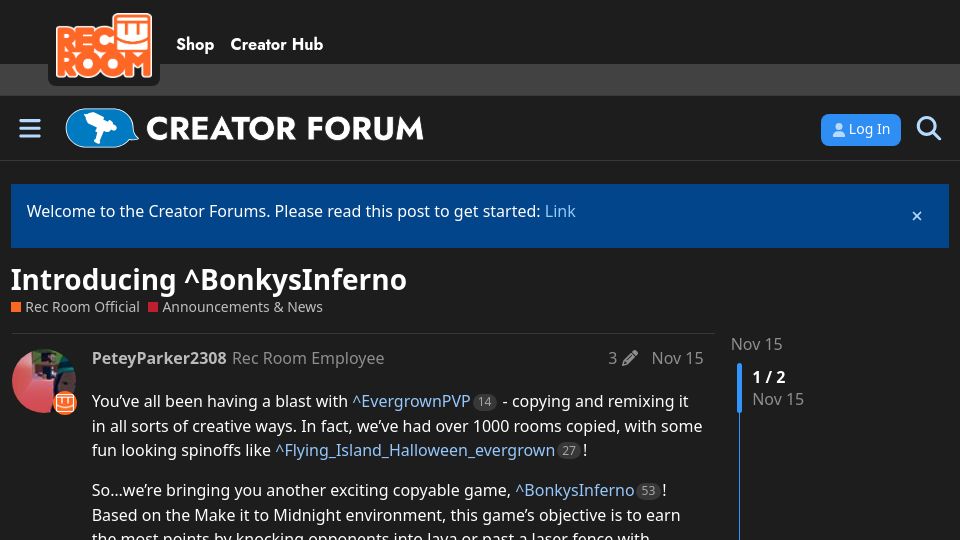Follow the get started Link
This screenshot has height=540, width=960.
pos(560,211)
